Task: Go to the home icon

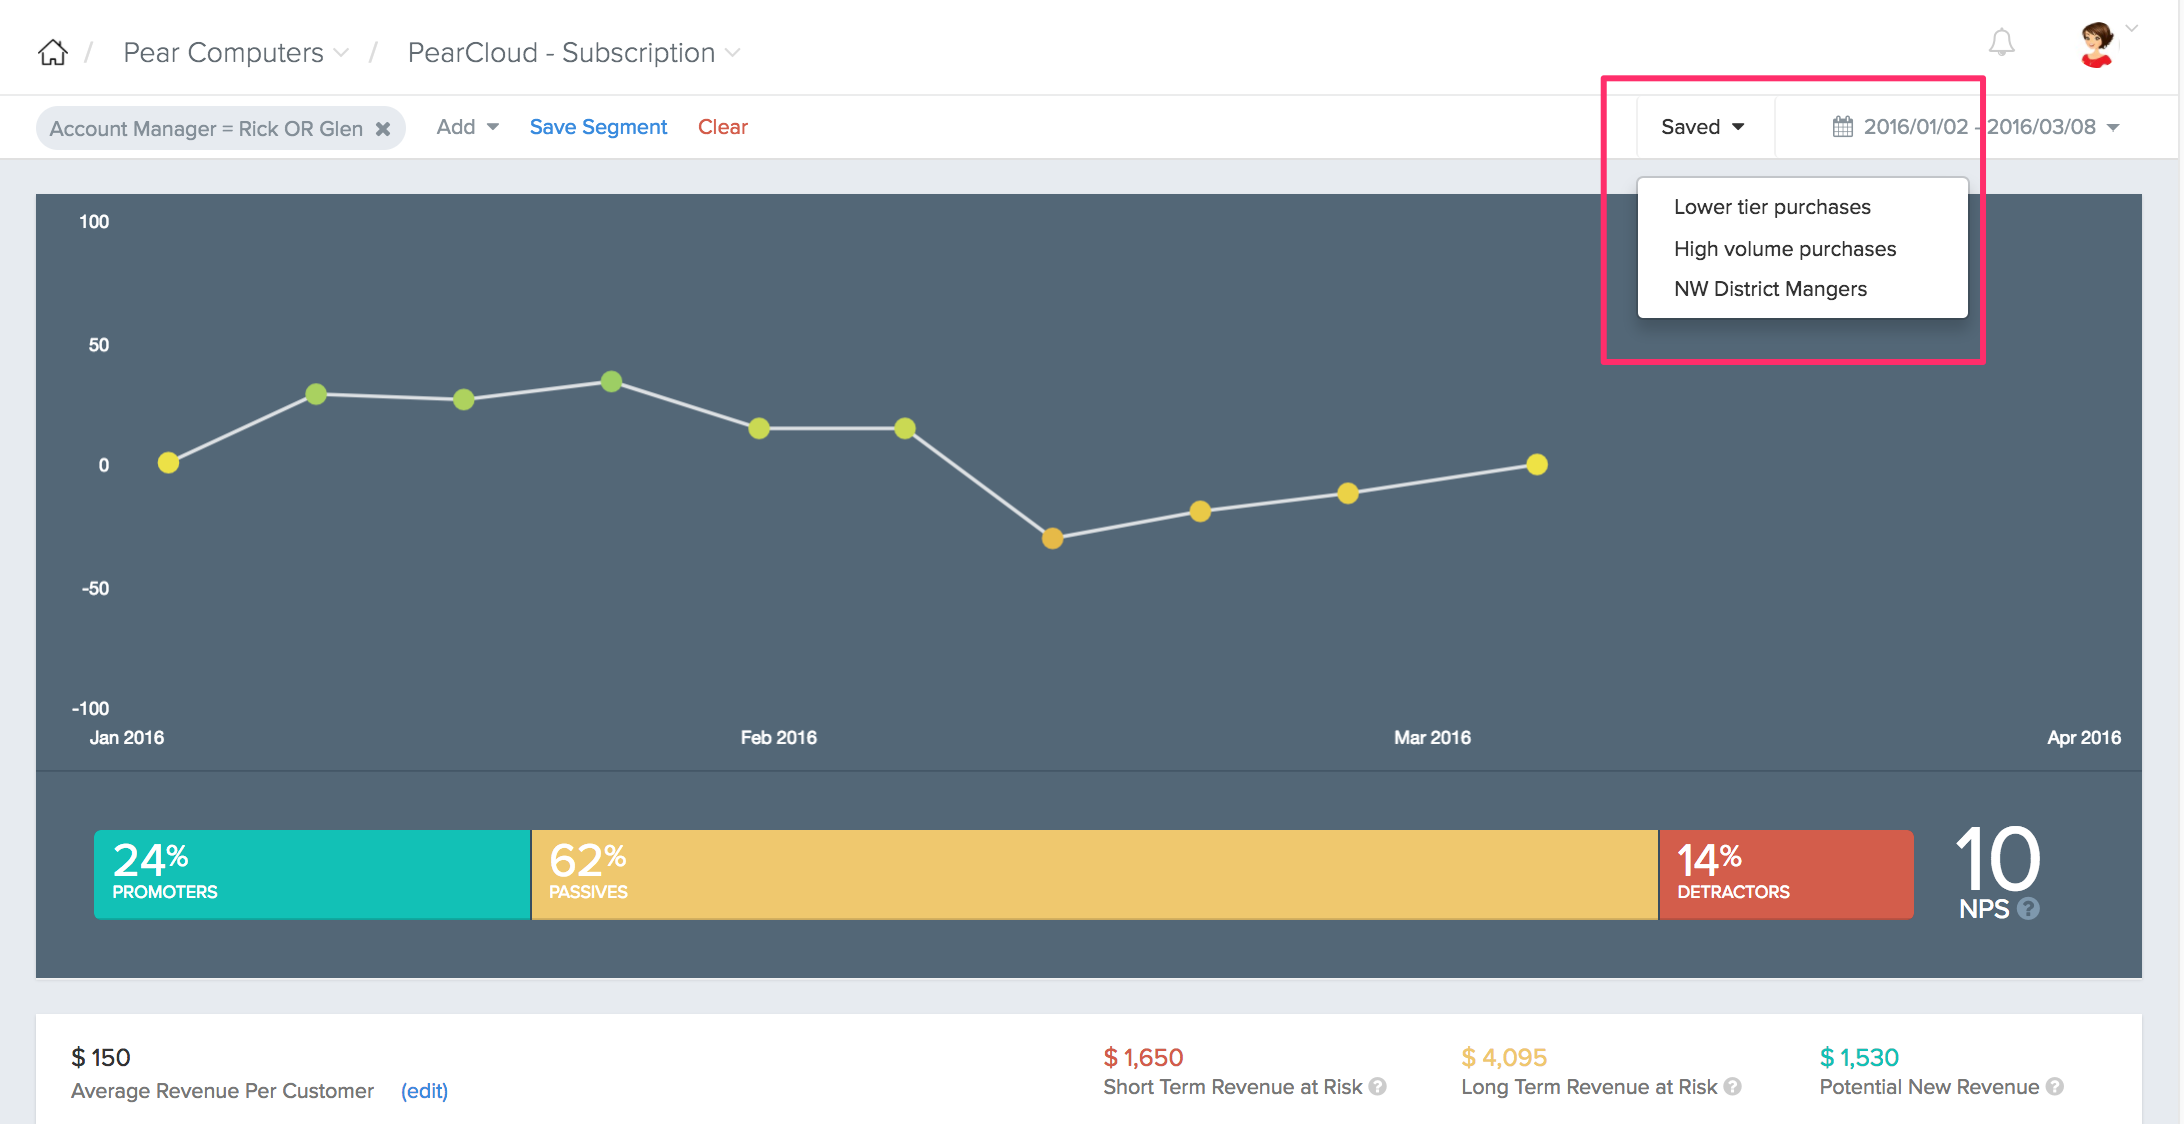Action: [x=53, y=52]
